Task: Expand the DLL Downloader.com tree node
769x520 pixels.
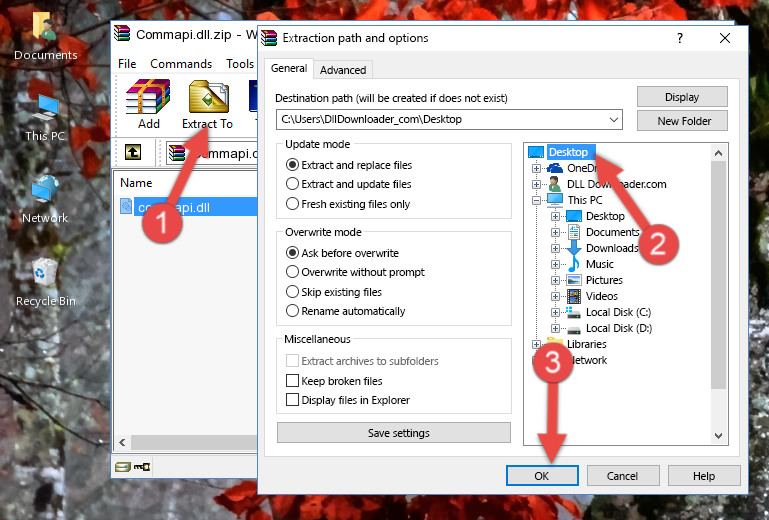Action: pyautogui.click(x=536, y=184)
